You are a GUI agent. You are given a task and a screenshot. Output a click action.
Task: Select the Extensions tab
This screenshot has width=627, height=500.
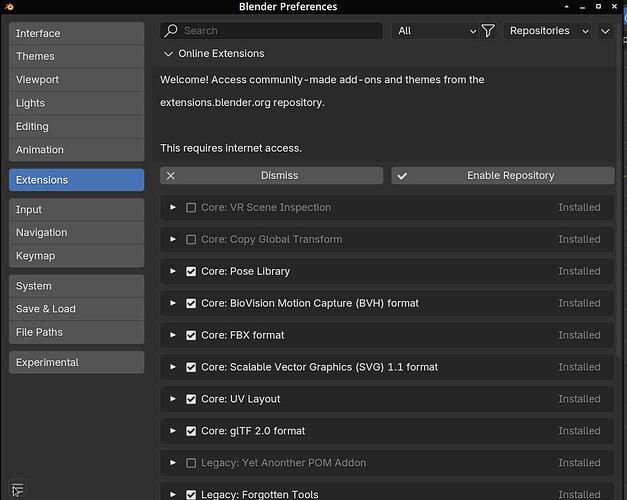[x=76, y=180]
